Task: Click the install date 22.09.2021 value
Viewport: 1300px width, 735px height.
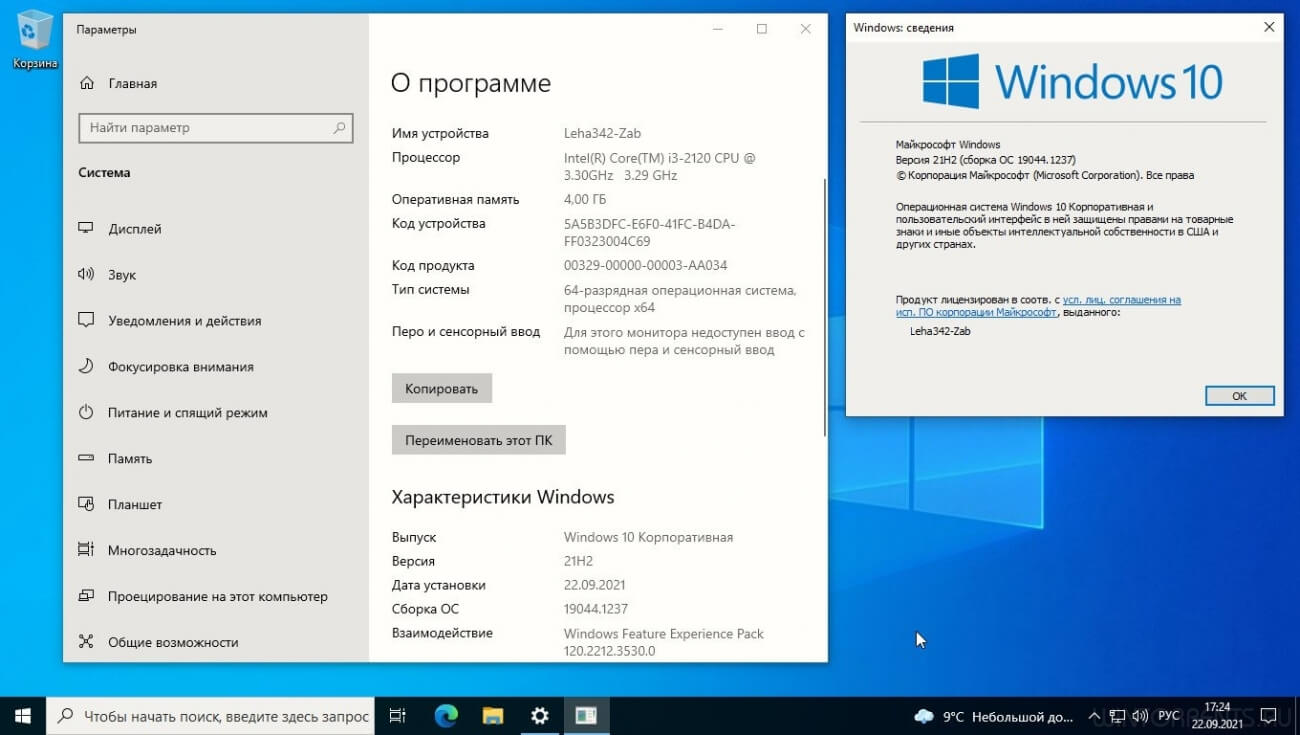Action: pyautogui.click(x=594, y=585)
